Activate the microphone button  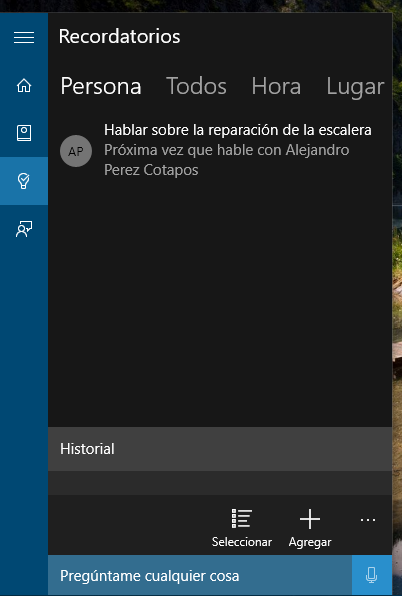372,575
